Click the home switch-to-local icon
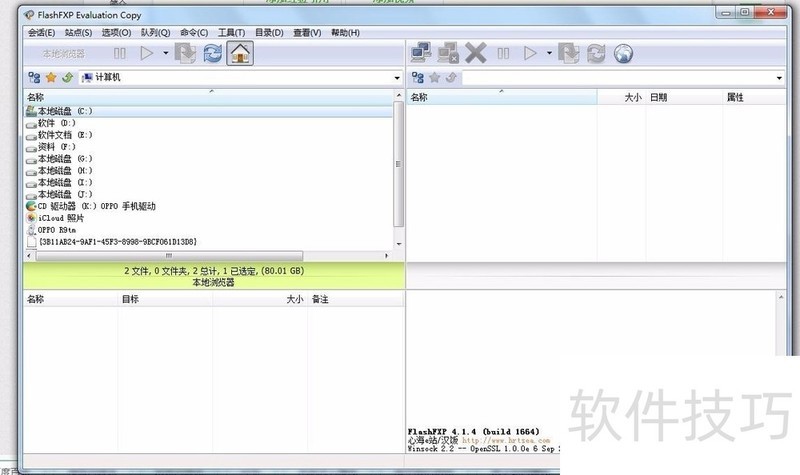This screenshot has height=475, width=800. point(240,53)
